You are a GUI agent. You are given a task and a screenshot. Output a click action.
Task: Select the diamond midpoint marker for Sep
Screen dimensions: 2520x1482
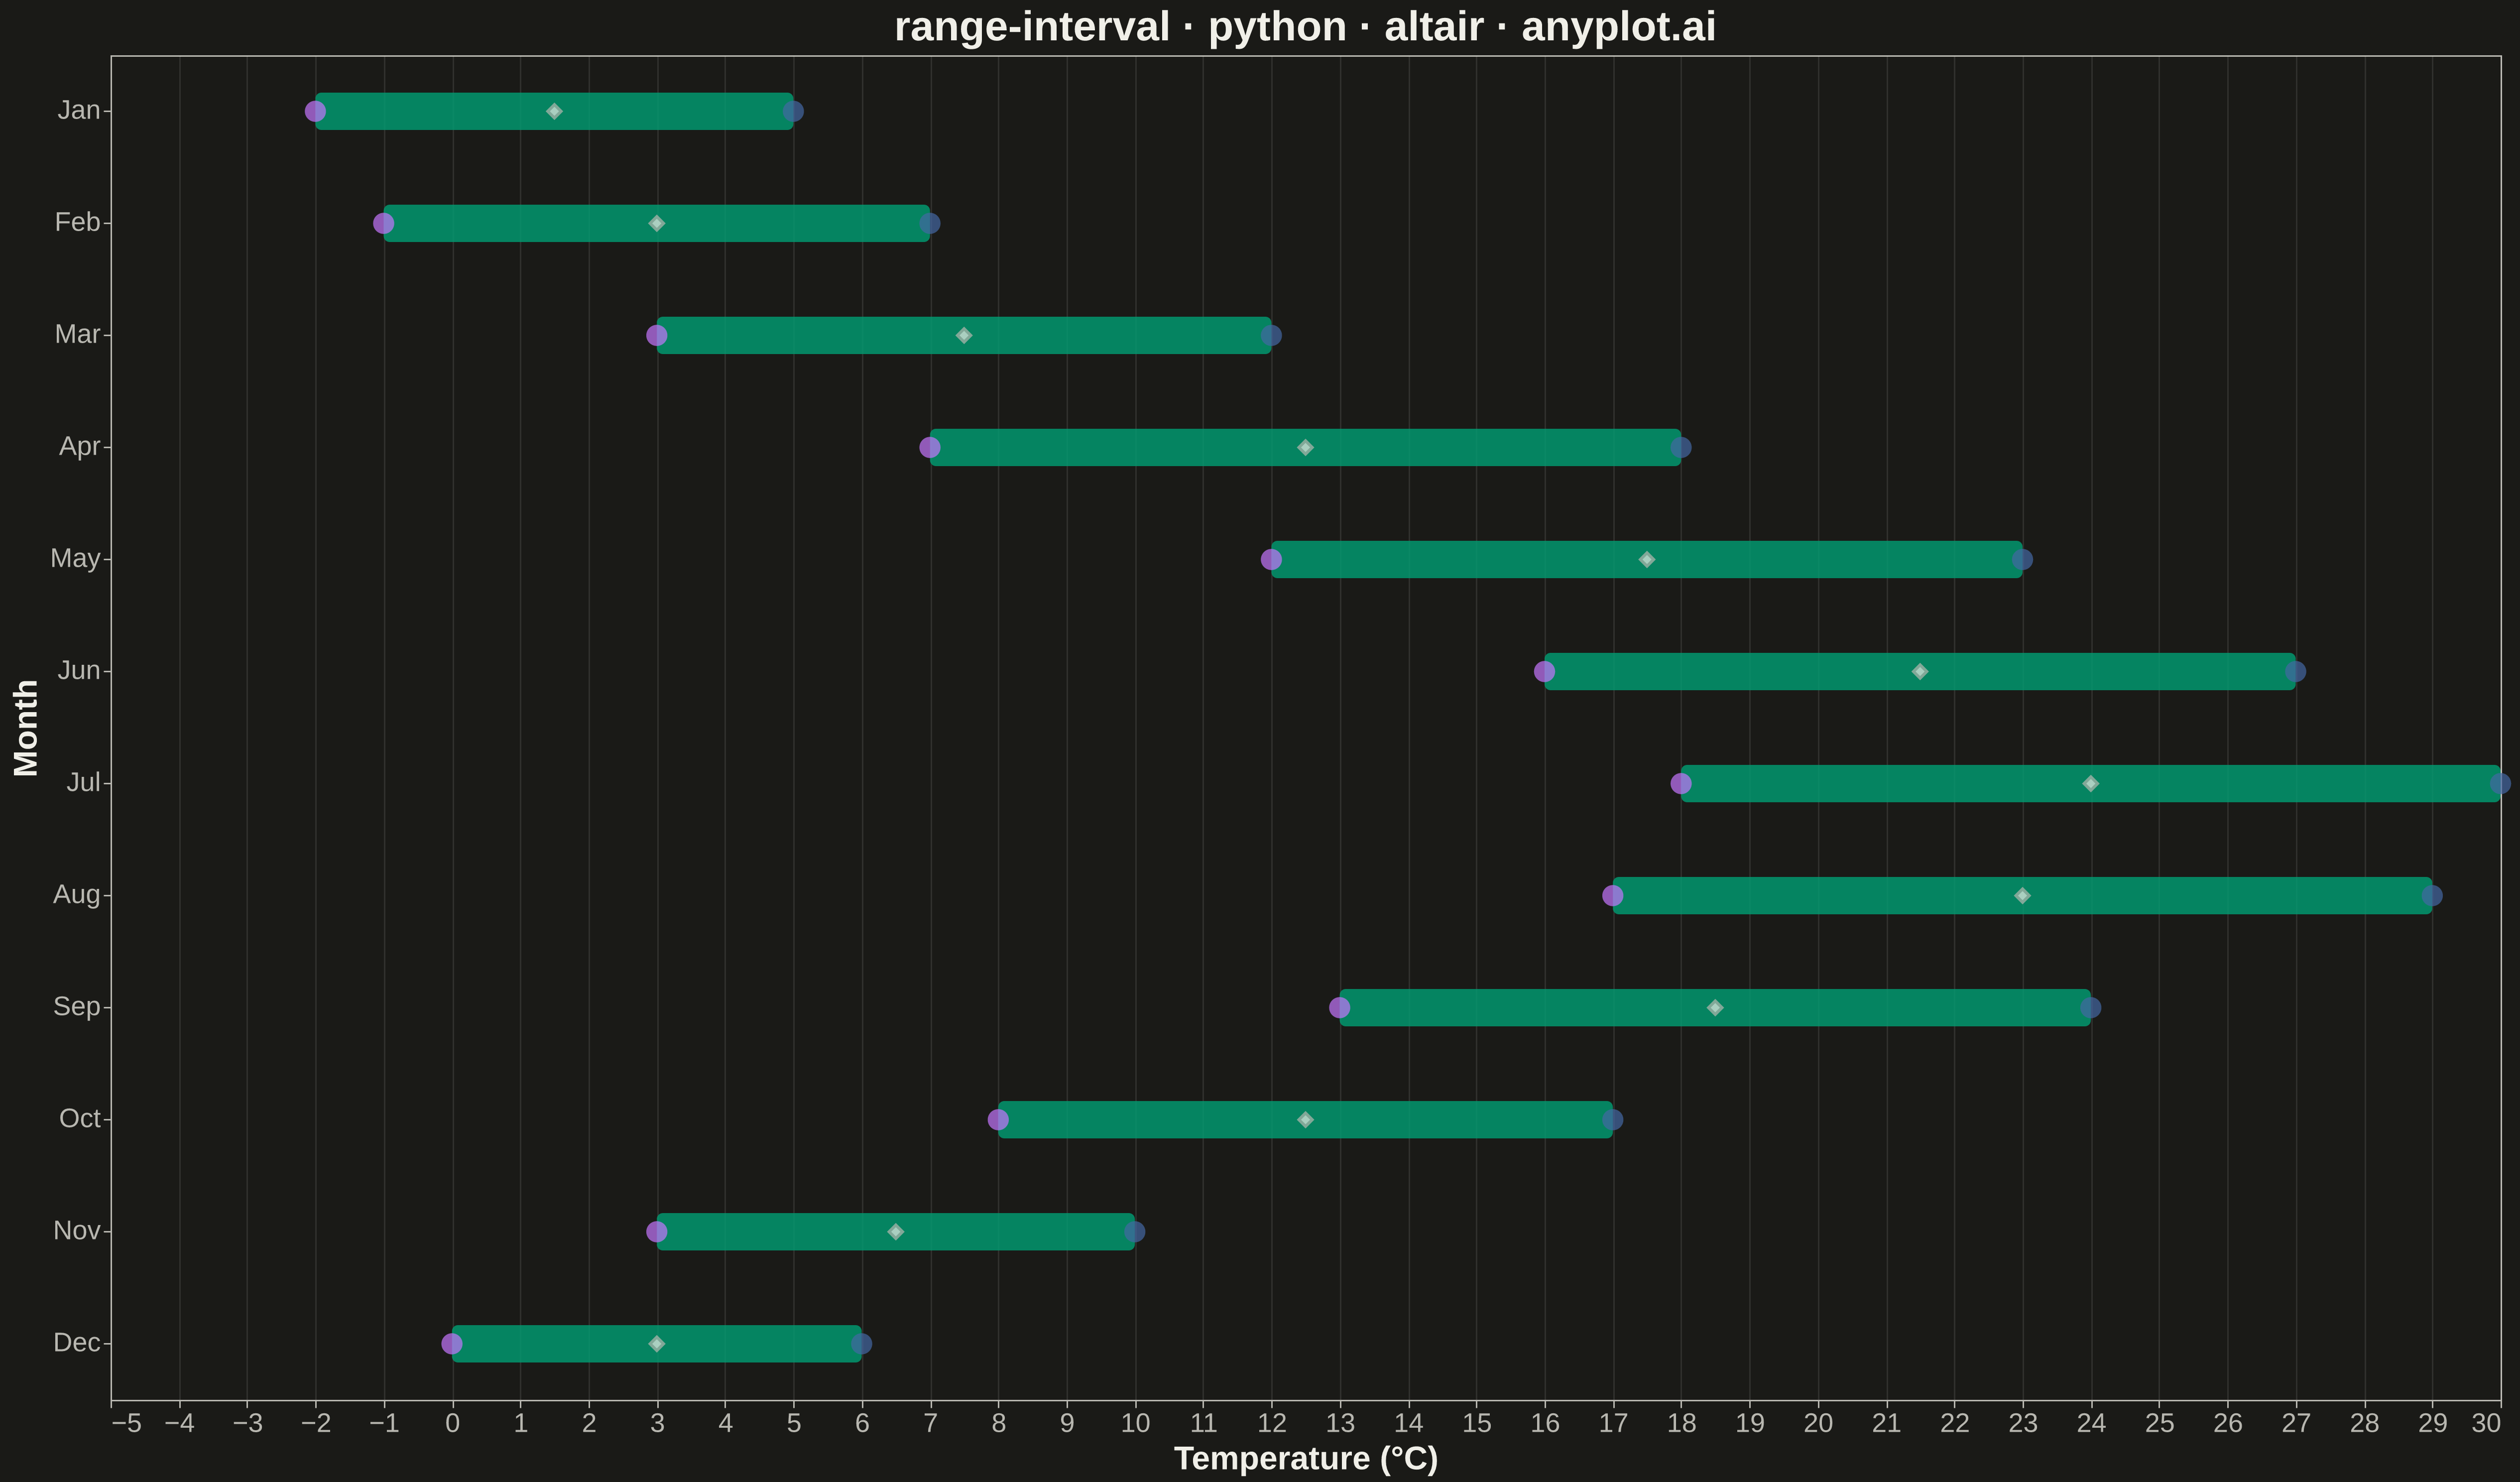1715,1007
